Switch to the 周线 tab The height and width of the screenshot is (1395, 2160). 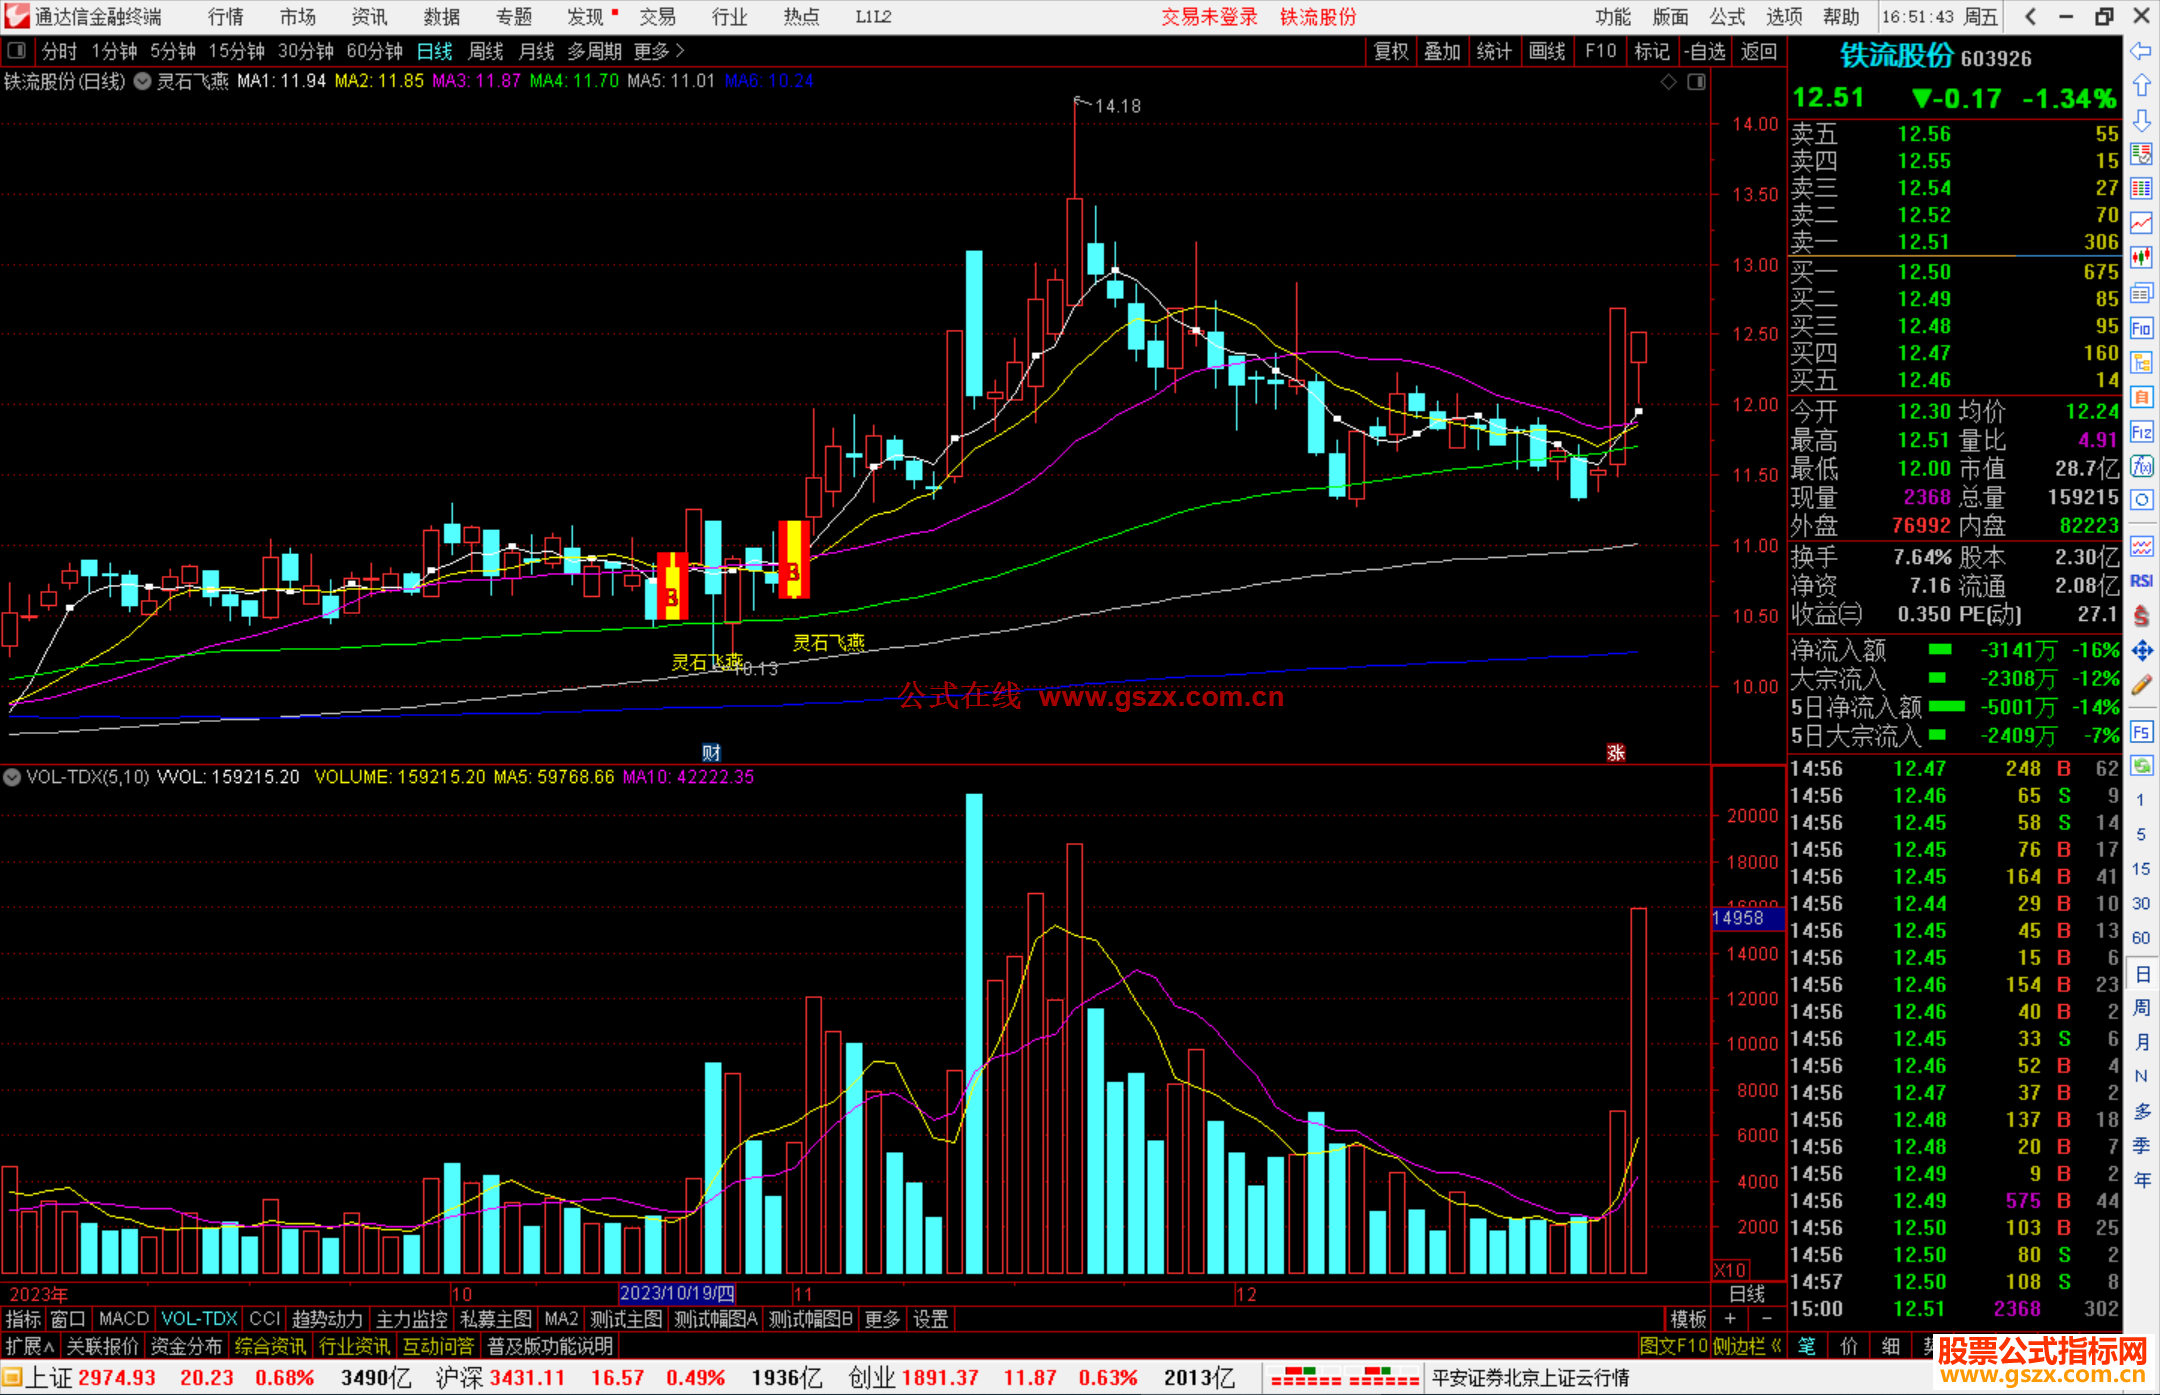pos(486,51)
